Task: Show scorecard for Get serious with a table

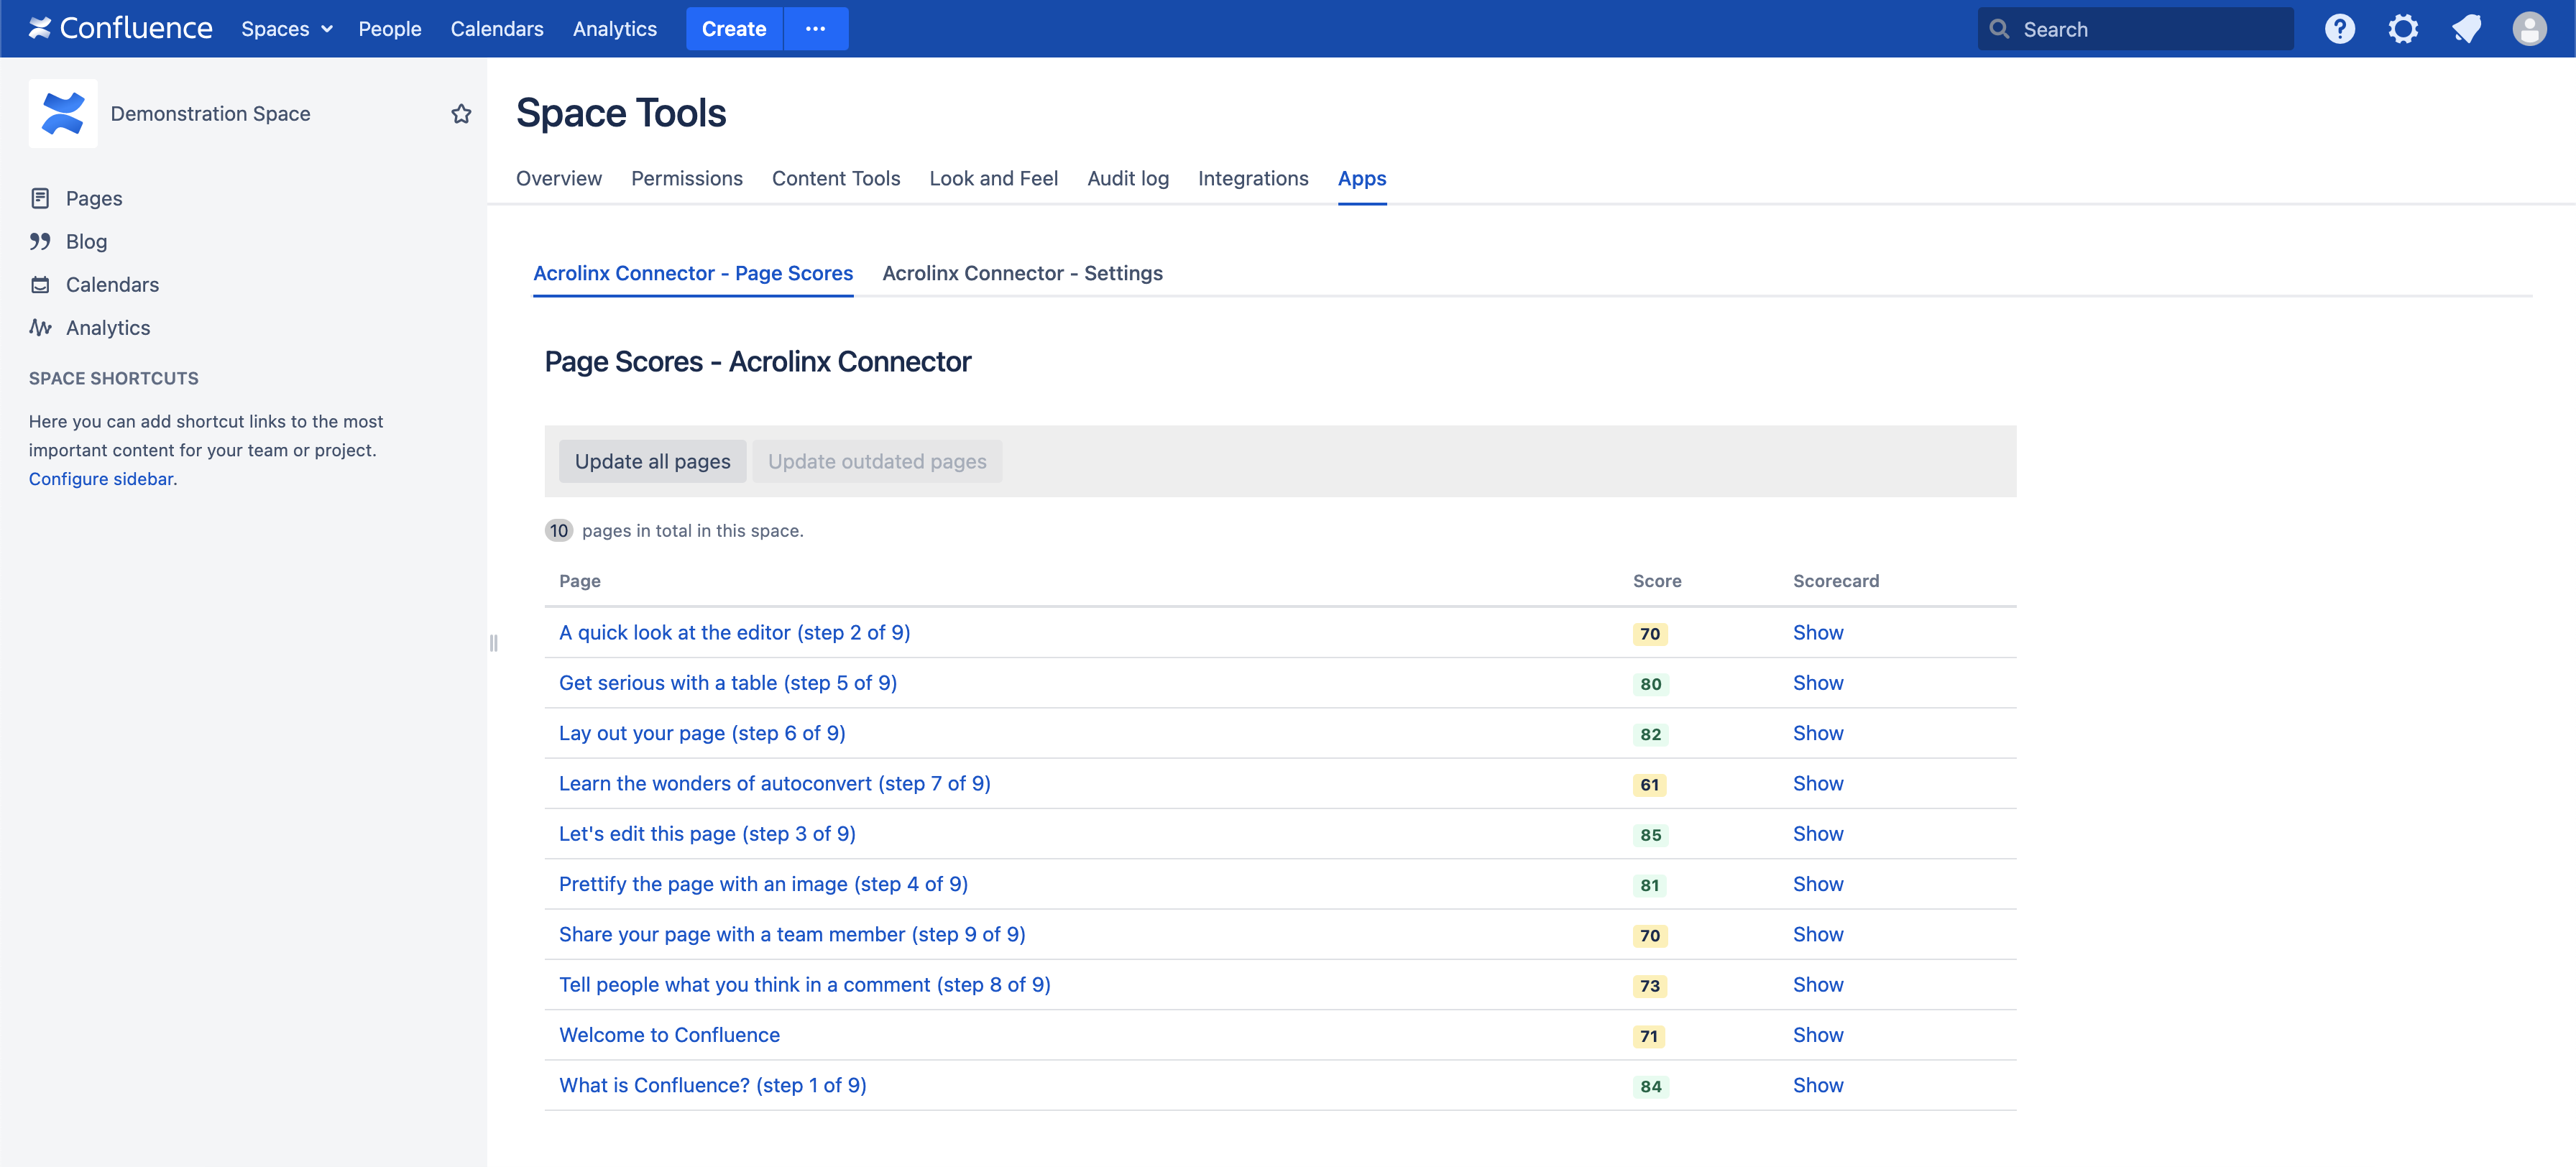Action: tap(1818, 683)
